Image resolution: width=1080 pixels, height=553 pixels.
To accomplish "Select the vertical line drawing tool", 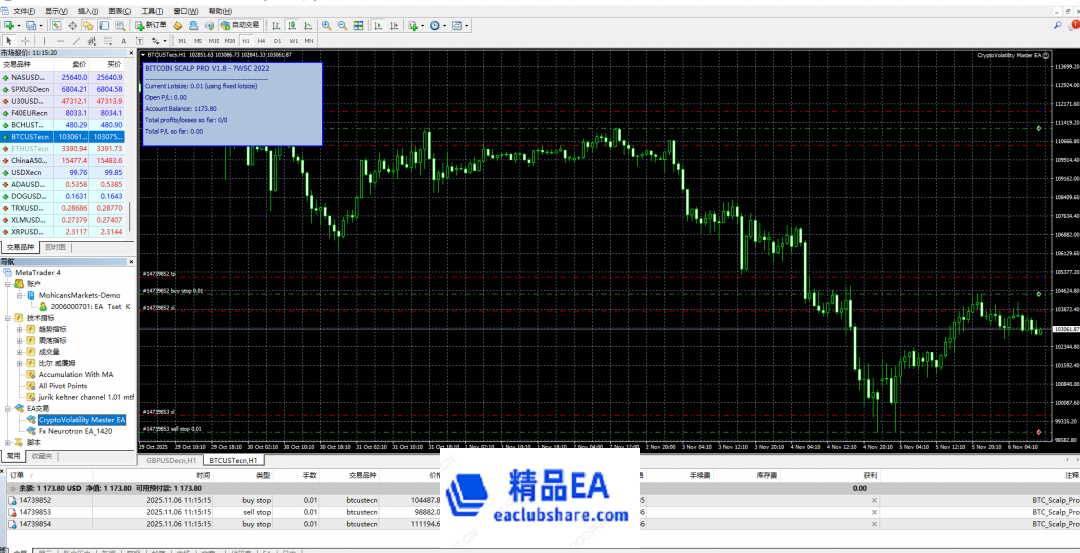I will [45, 41].
